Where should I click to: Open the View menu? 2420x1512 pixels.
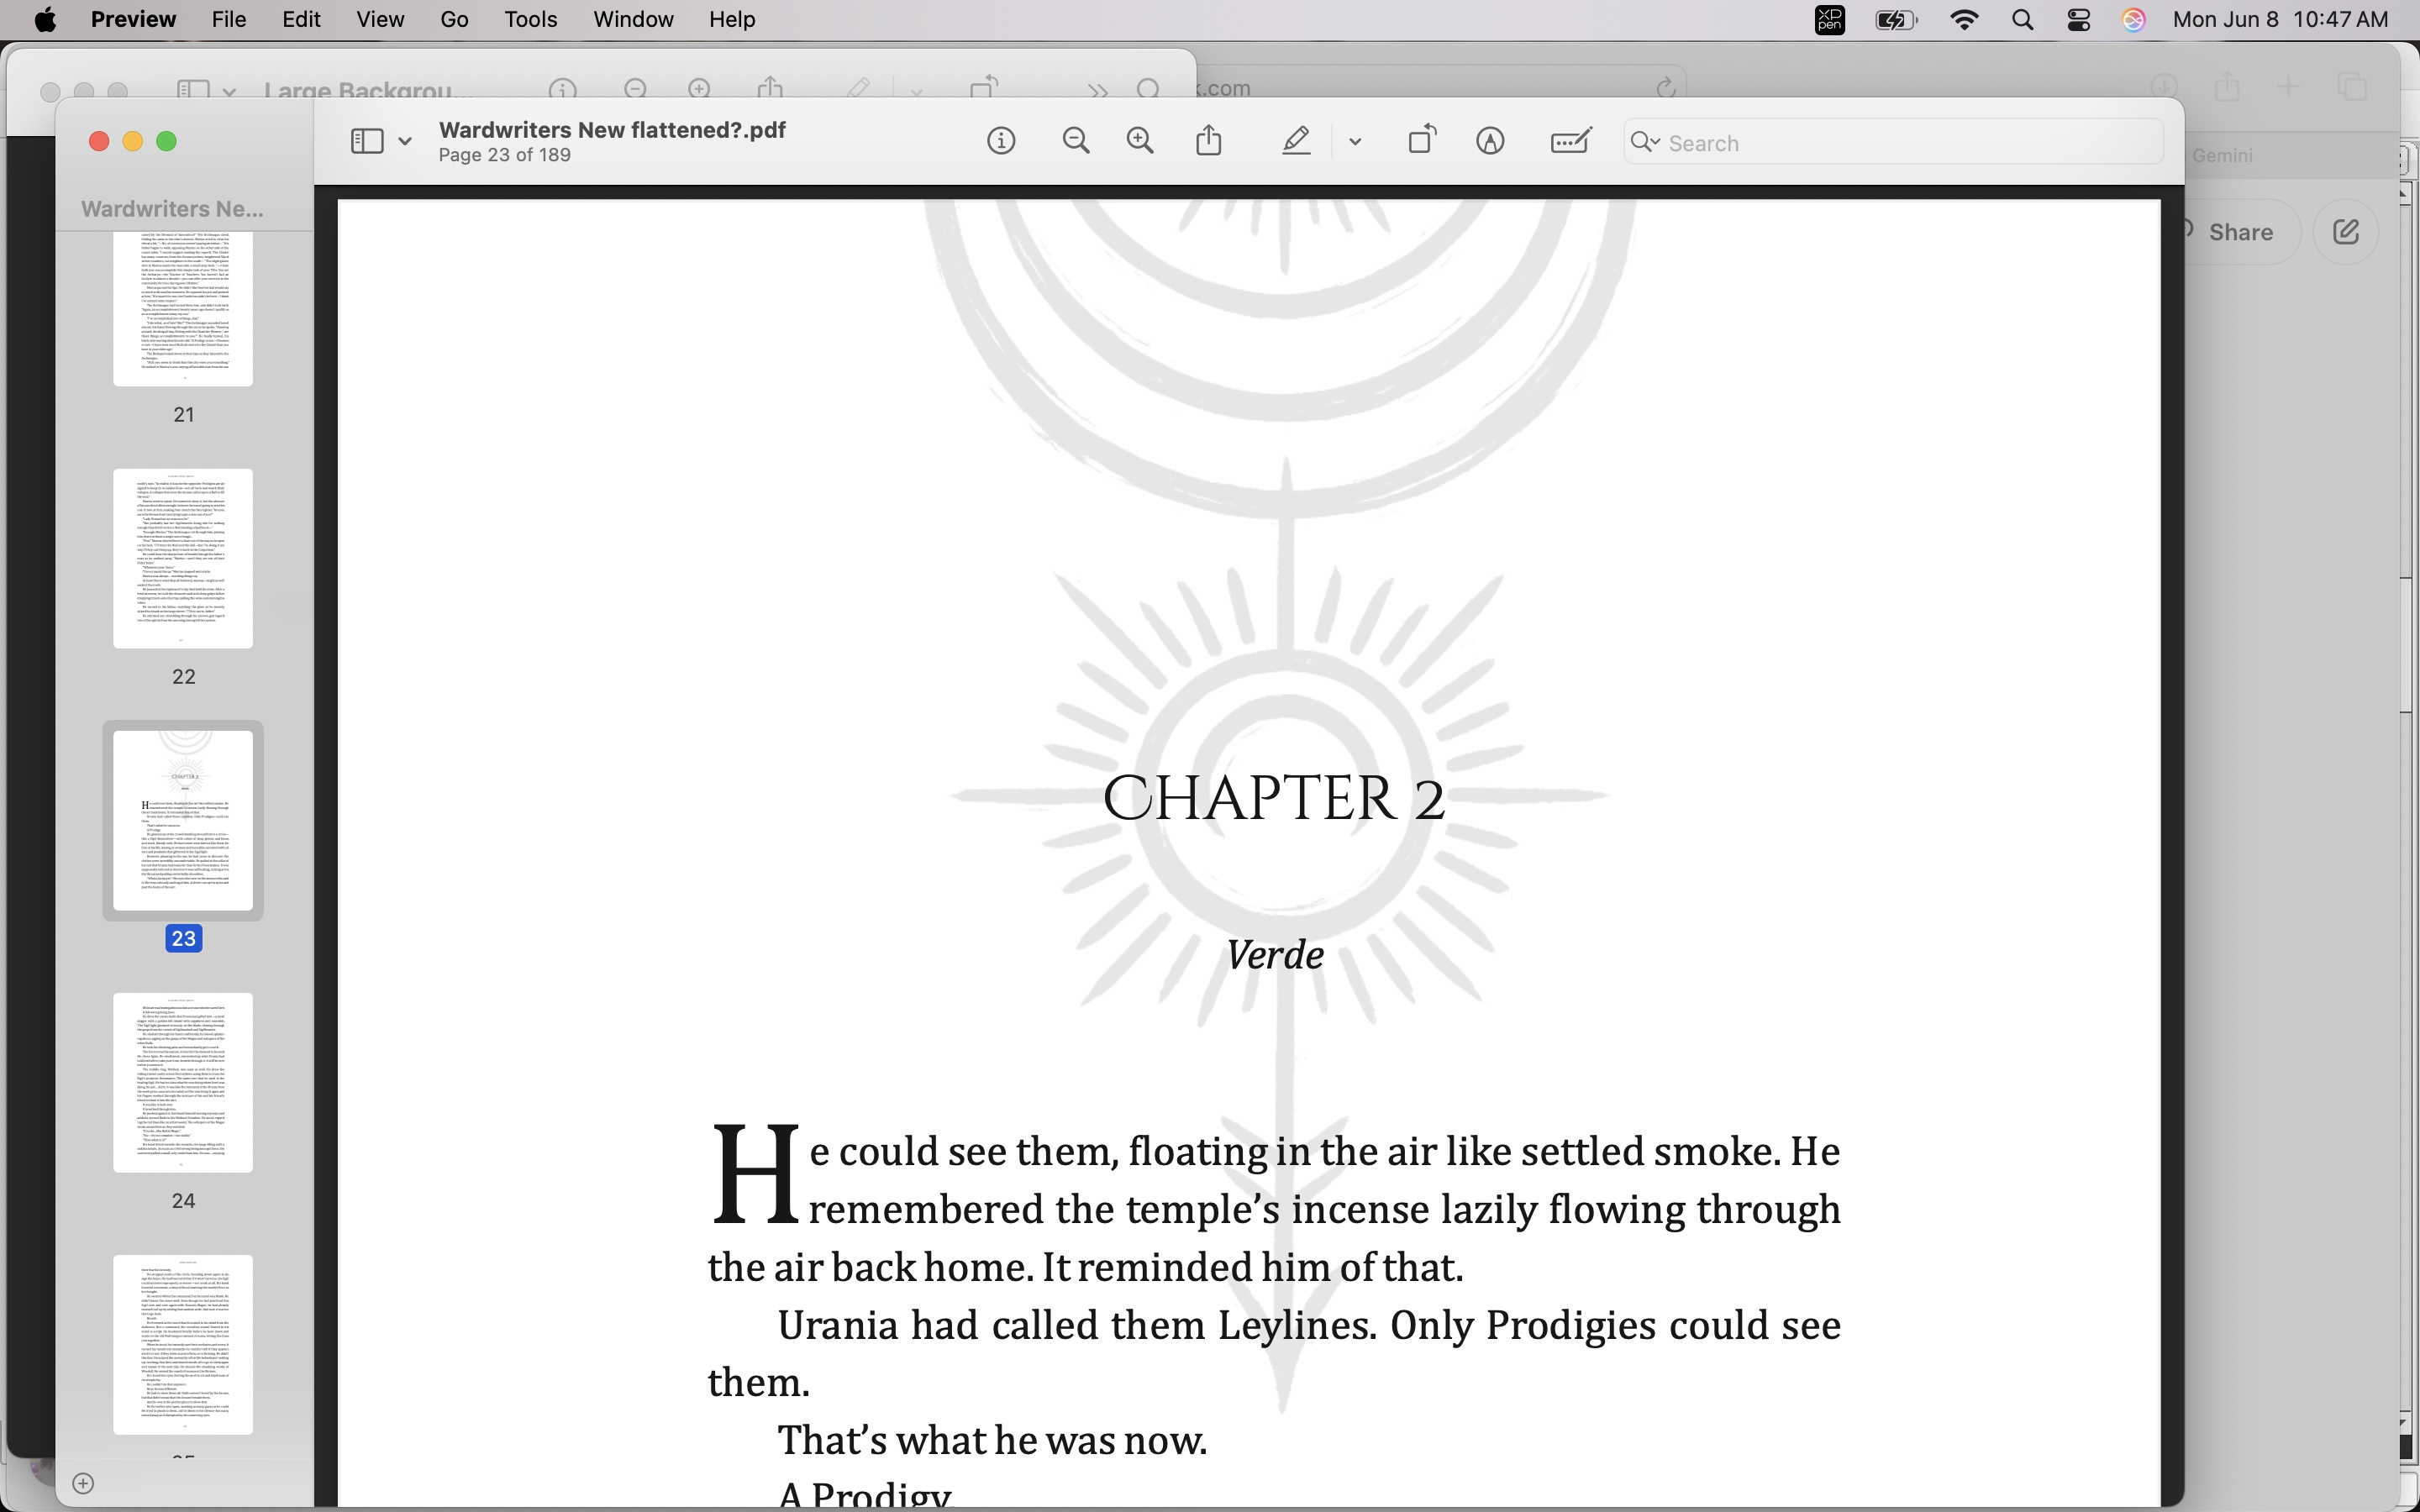(x=380, y=20)
